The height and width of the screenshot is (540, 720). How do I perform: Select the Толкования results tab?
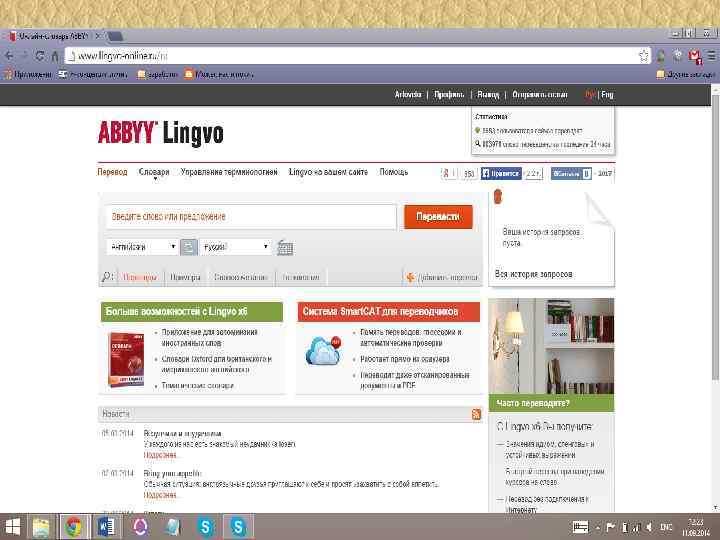301,277
